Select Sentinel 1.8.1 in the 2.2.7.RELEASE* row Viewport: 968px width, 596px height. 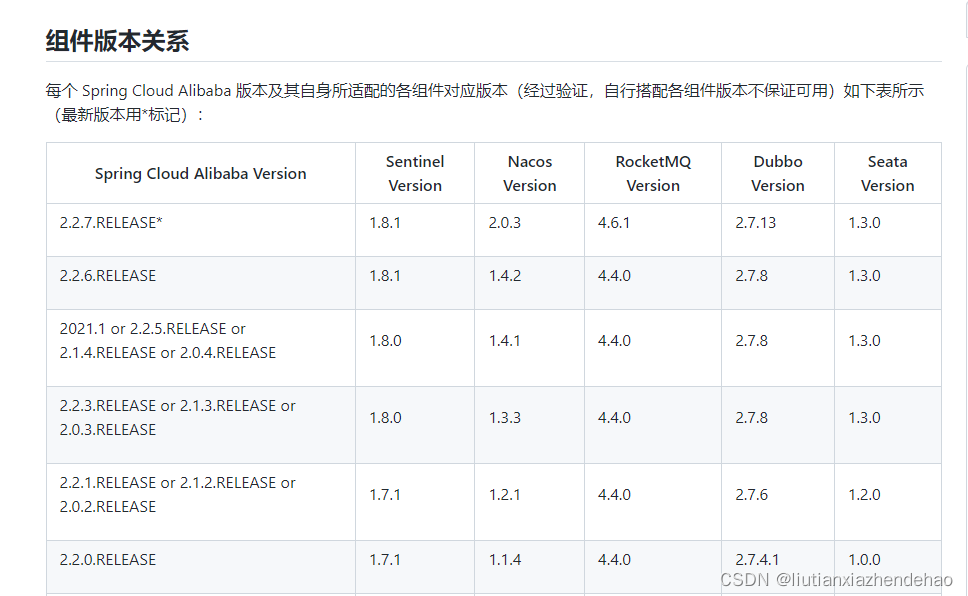(385, 223)
